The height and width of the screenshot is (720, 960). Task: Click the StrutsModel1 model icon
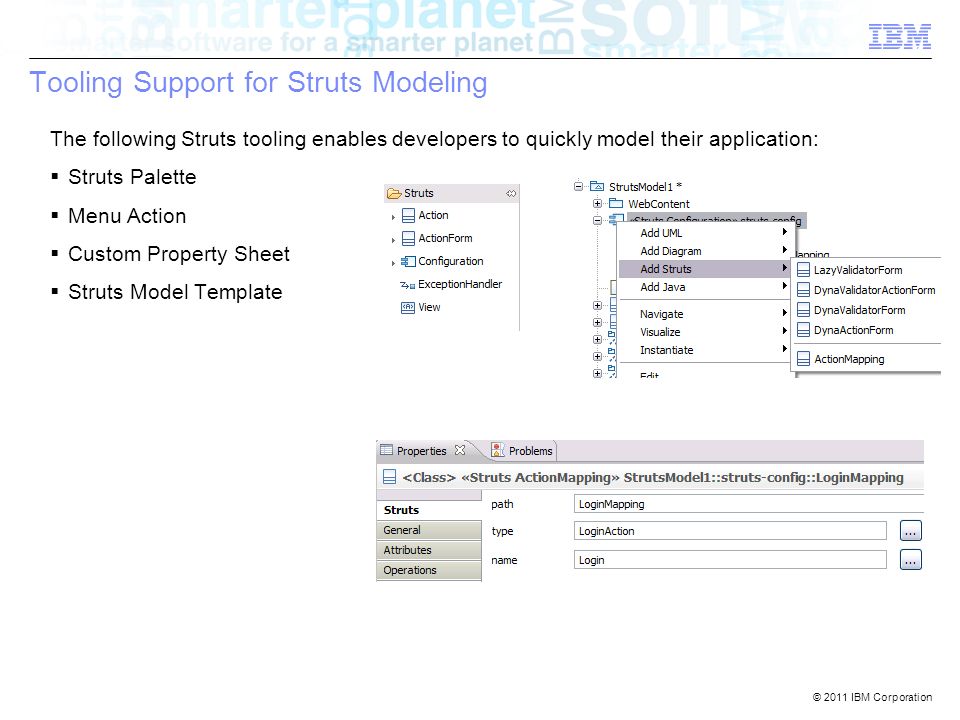[x=597, y=186]
